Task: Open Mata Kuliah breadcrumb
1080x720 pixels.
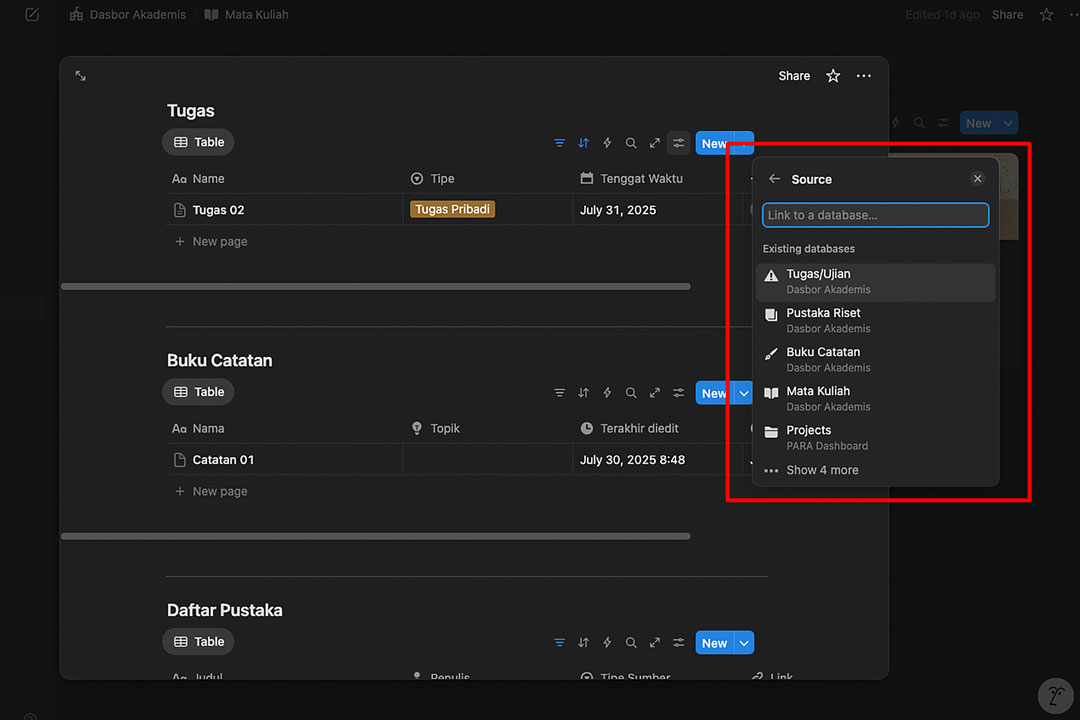Action: [x=247, y=14]
